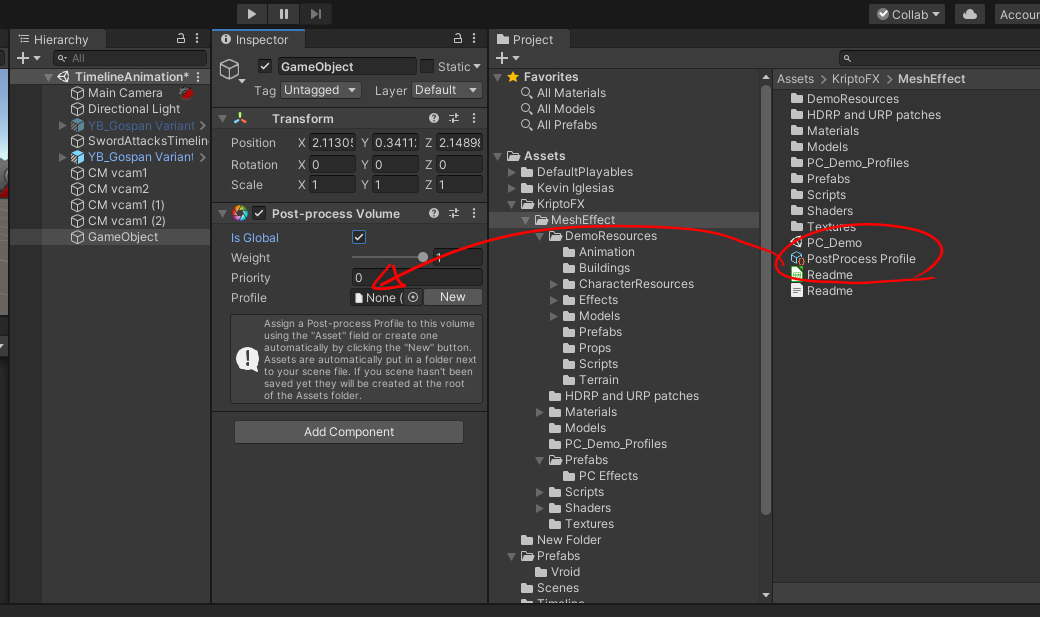Collapse the TimelineAnimation scene in Hierarchy
The width and height of the screenshot is (1040, 617).
pos(48,77)
